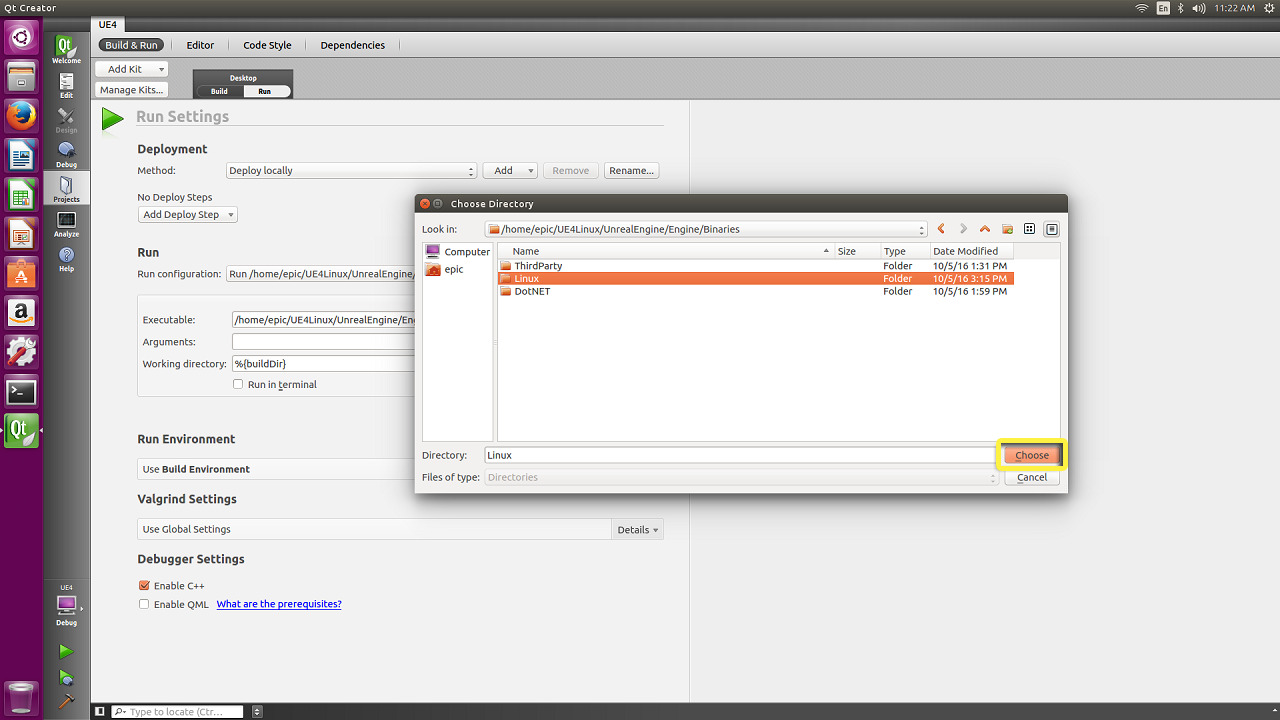Go to parent directory in dialog
This screenshot has width=1280, height=720.
coord(985,229)
